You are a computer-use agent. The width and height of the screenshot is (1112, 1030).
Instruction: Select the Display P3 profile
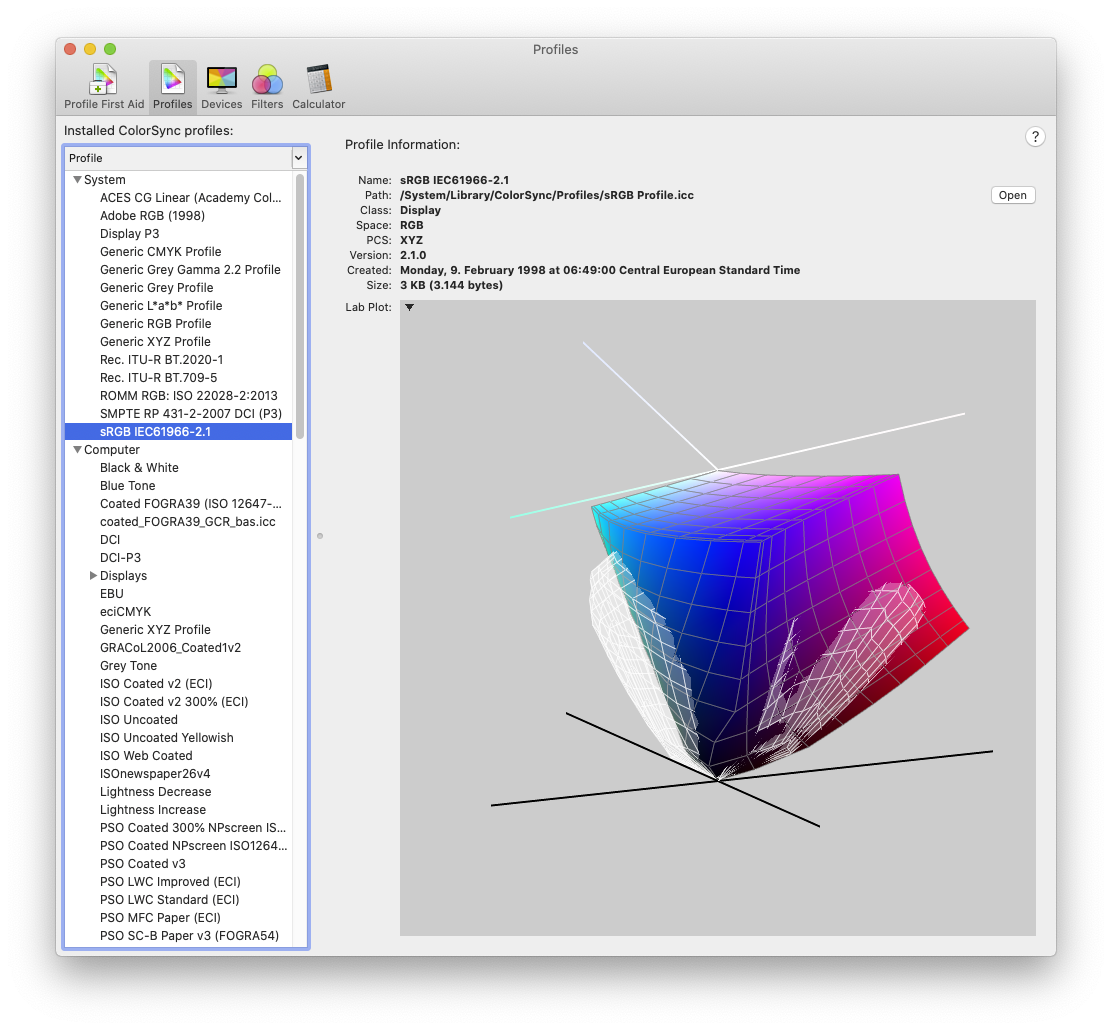pyautogui.click(x=130, y=233)
